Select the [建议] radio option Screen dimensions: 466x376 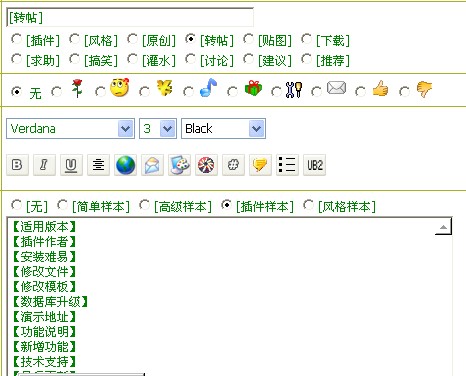[x=248, y=59]
